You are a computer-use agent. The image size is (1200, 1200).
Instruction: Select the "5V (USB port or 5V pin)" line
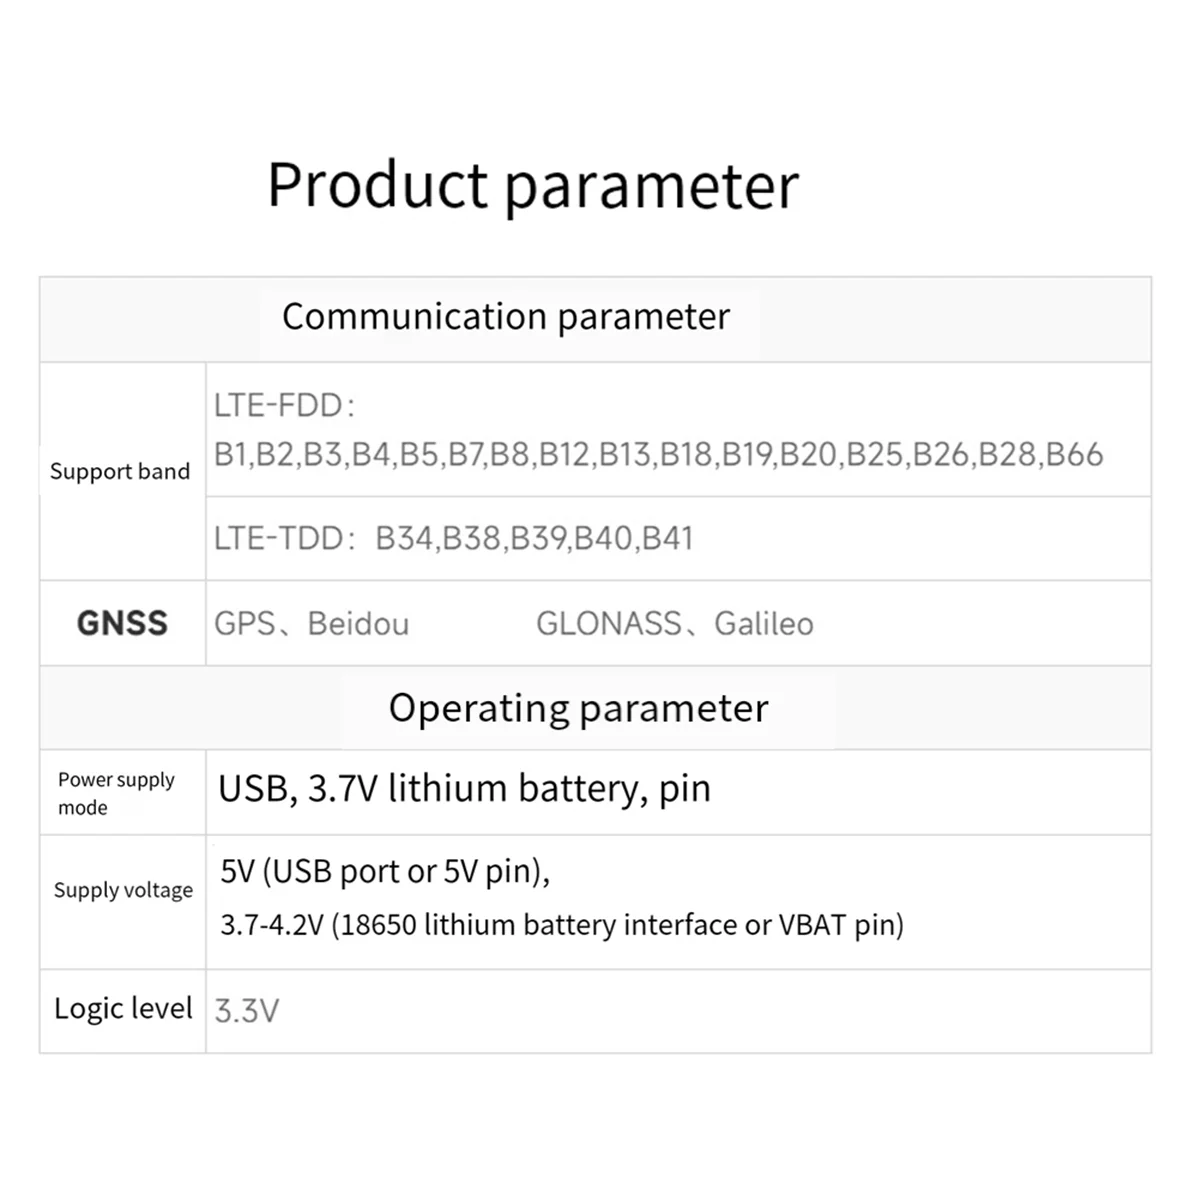pyautogui.click(x=385, y=871)
